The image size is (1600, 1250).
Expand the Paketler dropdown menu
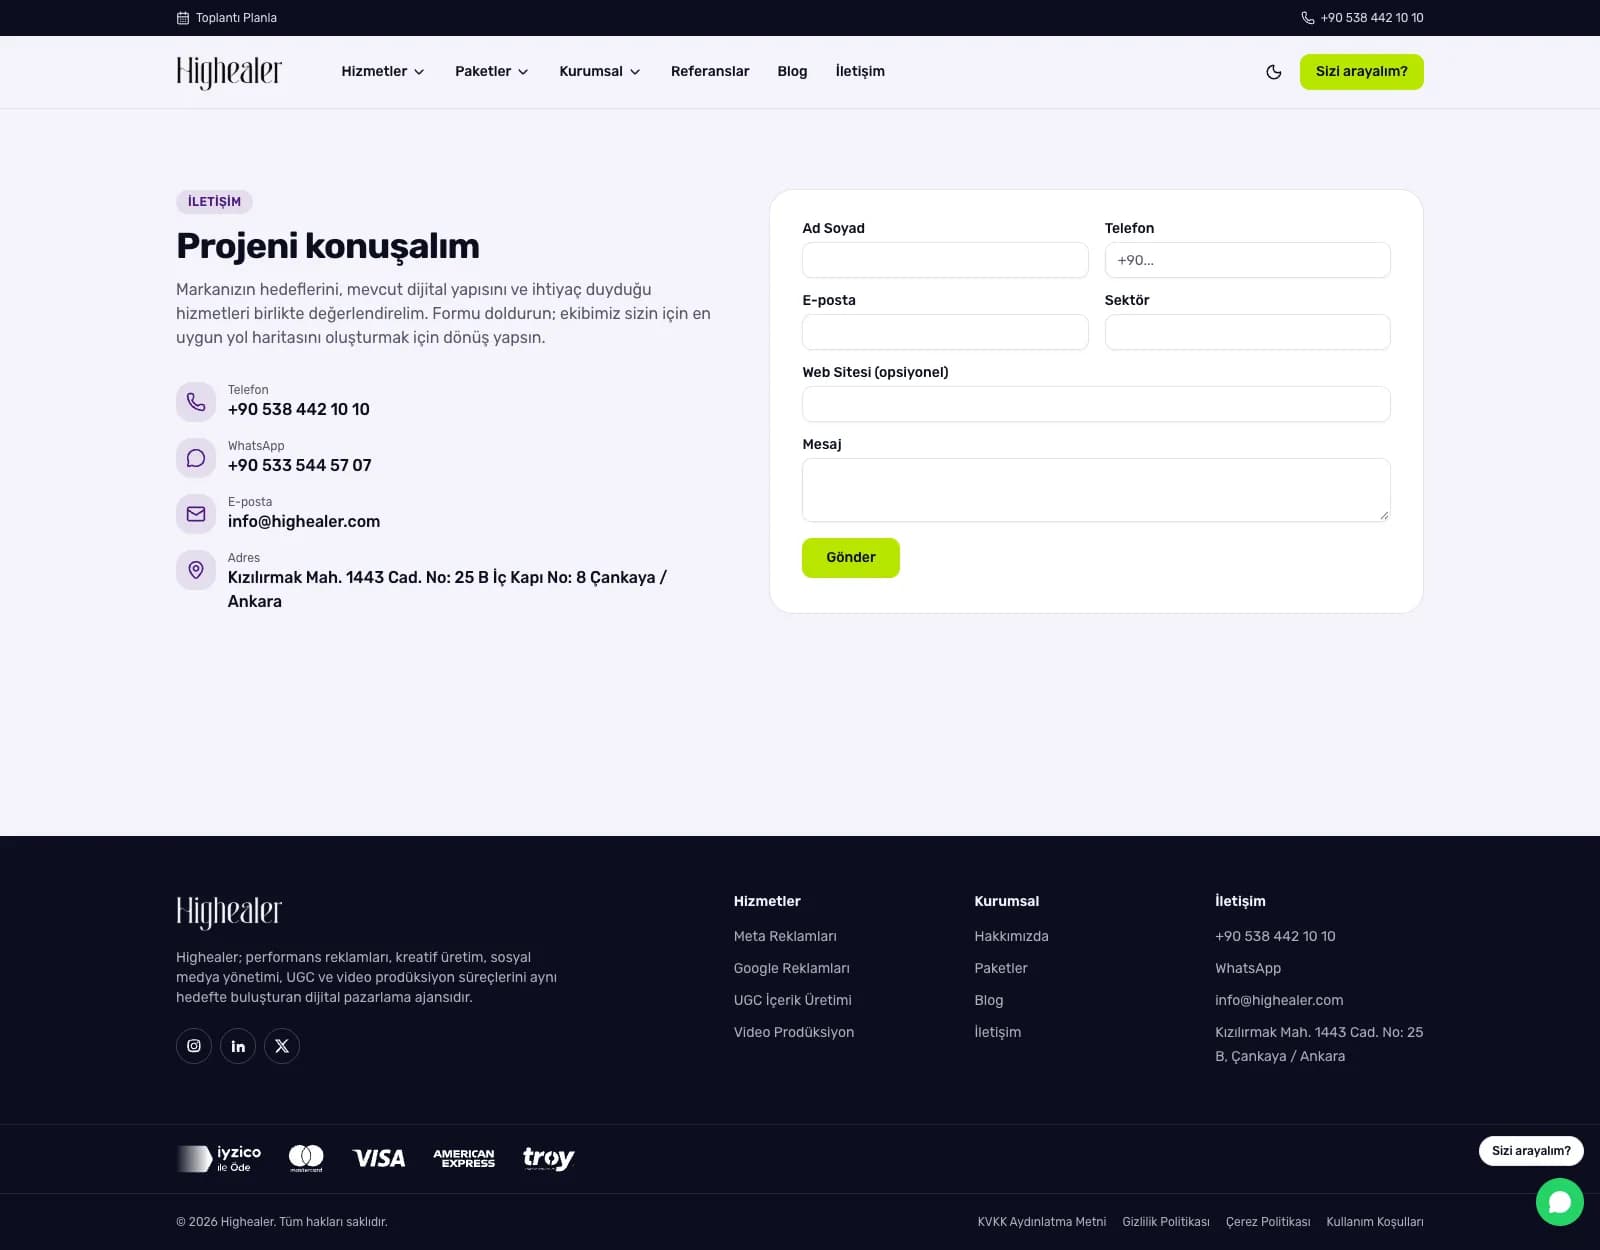tap(492, 72)
